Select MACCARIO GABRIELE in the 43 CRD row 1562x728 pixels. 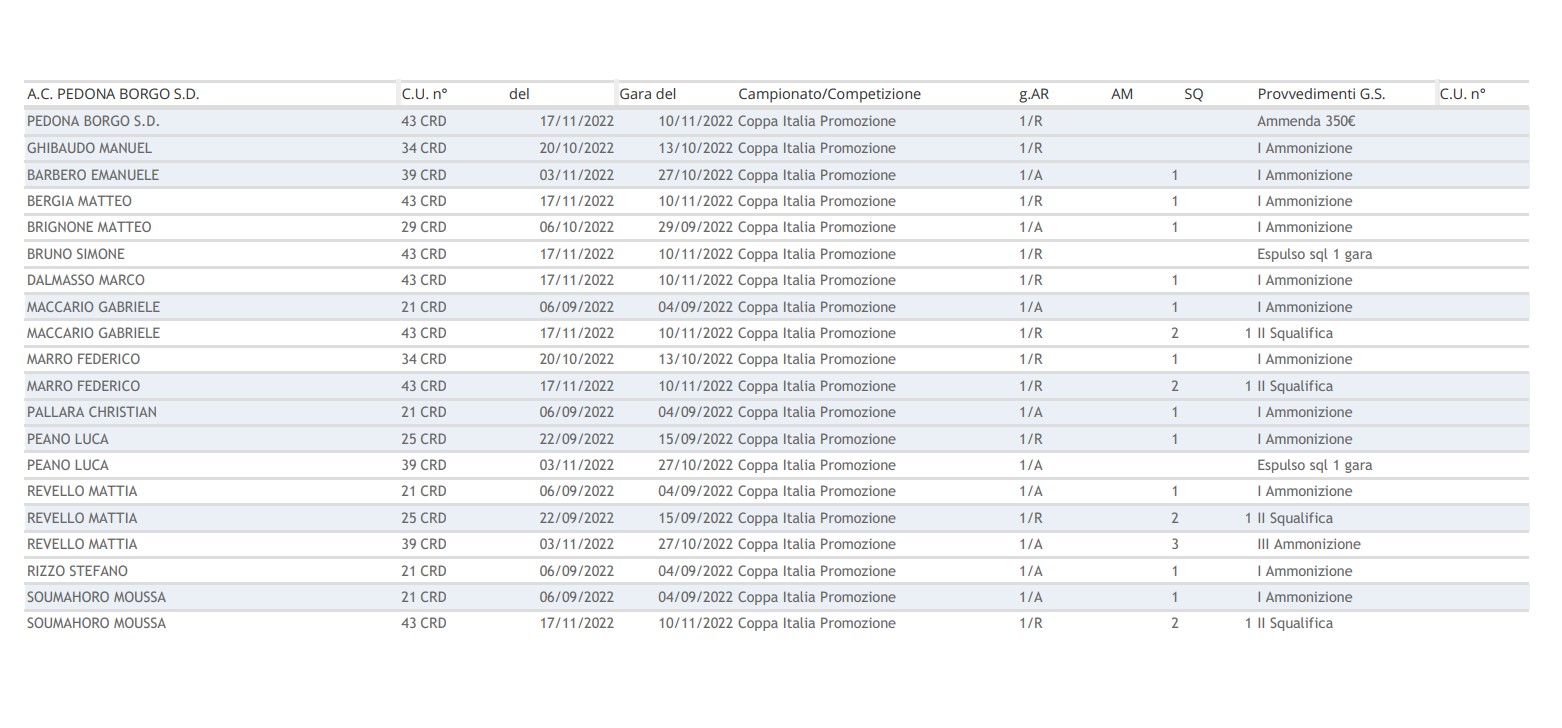pos(93,333)
